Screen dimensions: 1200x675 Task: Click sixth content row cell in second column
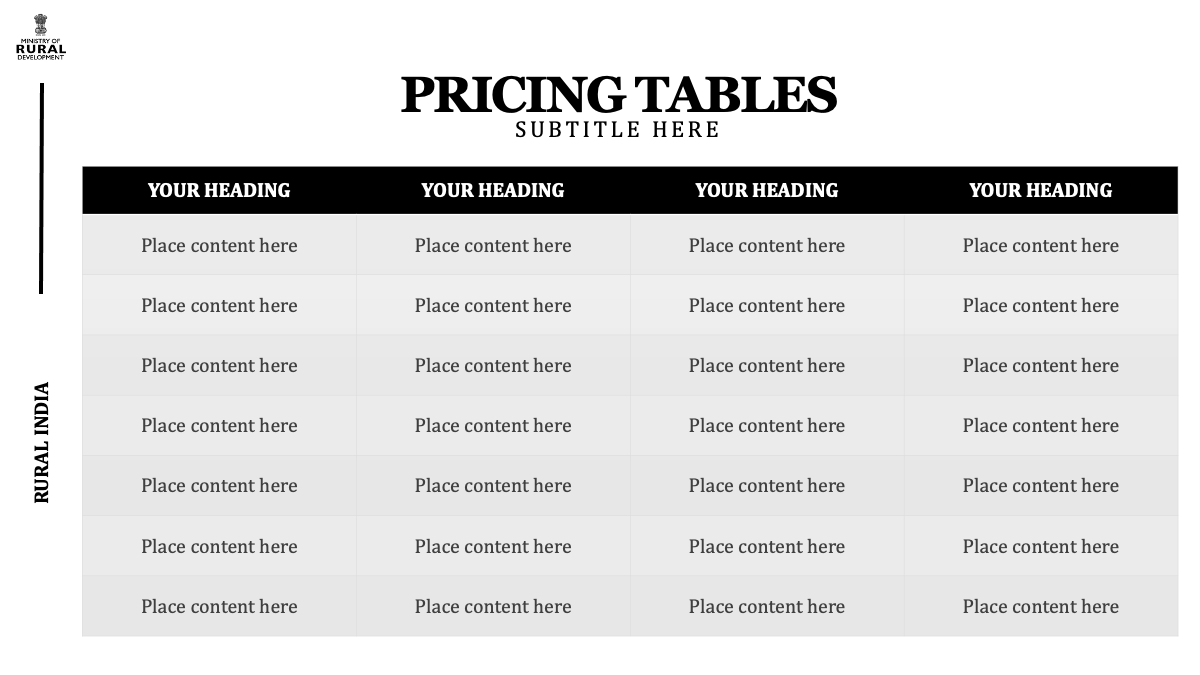coord(493,546)
